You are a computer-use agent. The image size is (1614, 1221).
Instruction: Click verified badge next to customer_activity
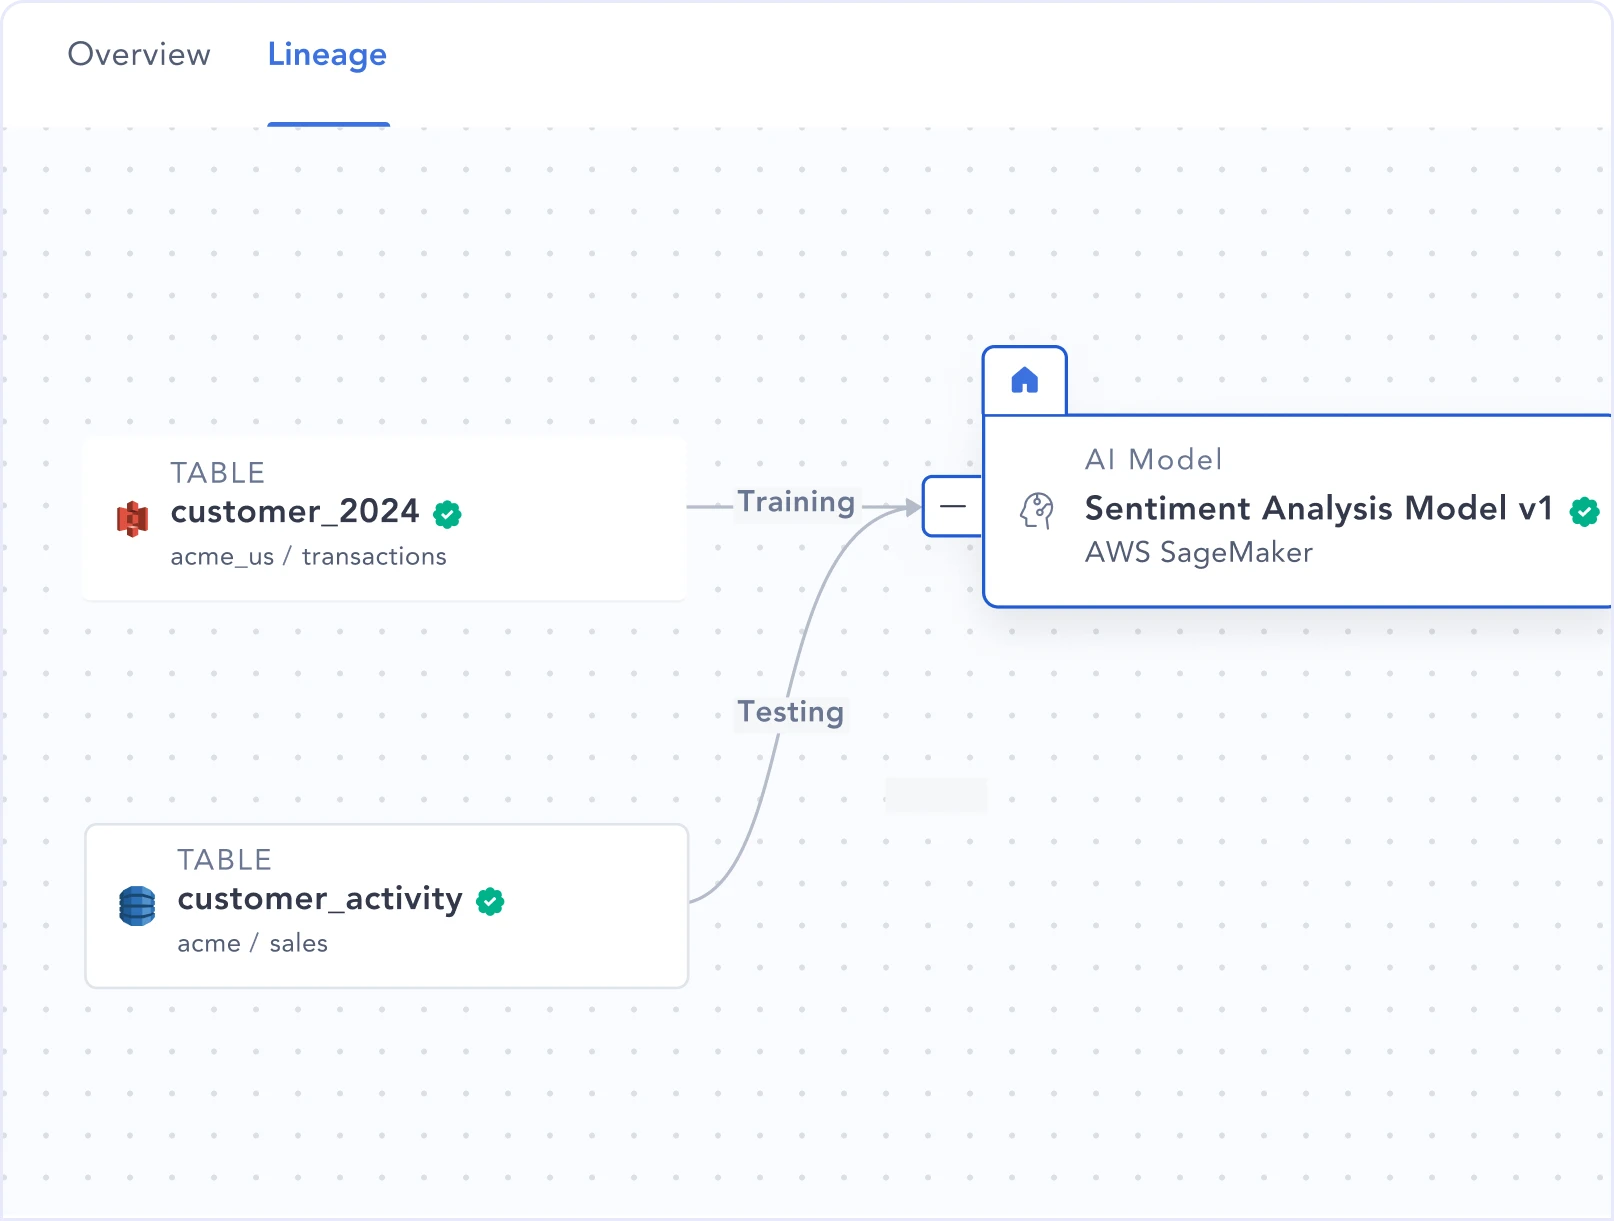pos(490,901)
